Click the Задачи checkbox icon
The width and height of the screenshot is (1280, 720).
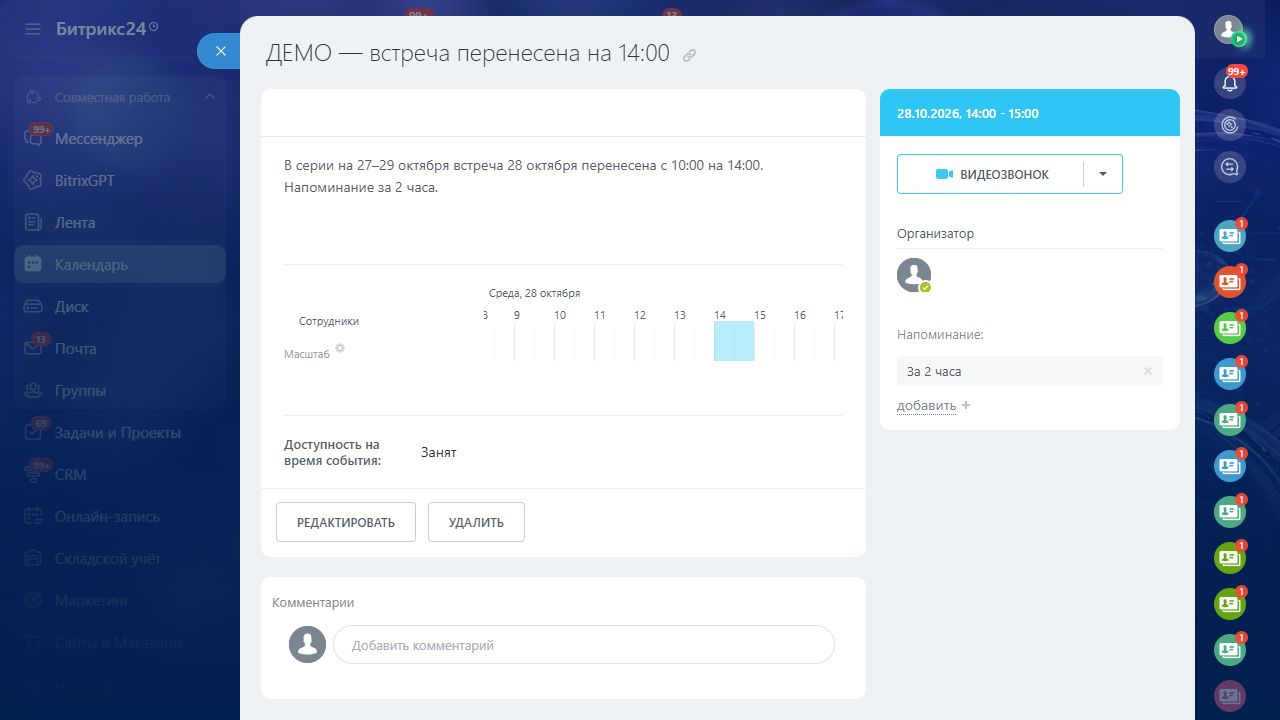click(x=33, y=433)
